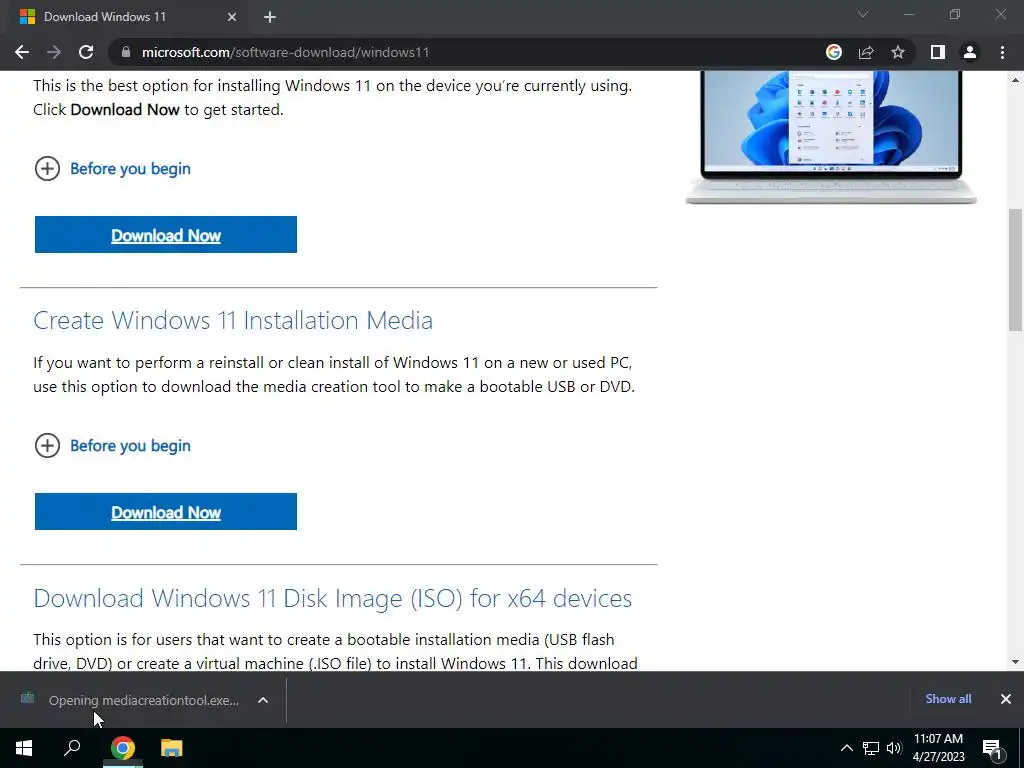Open File Explorer from the taskbar
The width and height of the screenshot is (1024, 768).
(x=172, y=748)
